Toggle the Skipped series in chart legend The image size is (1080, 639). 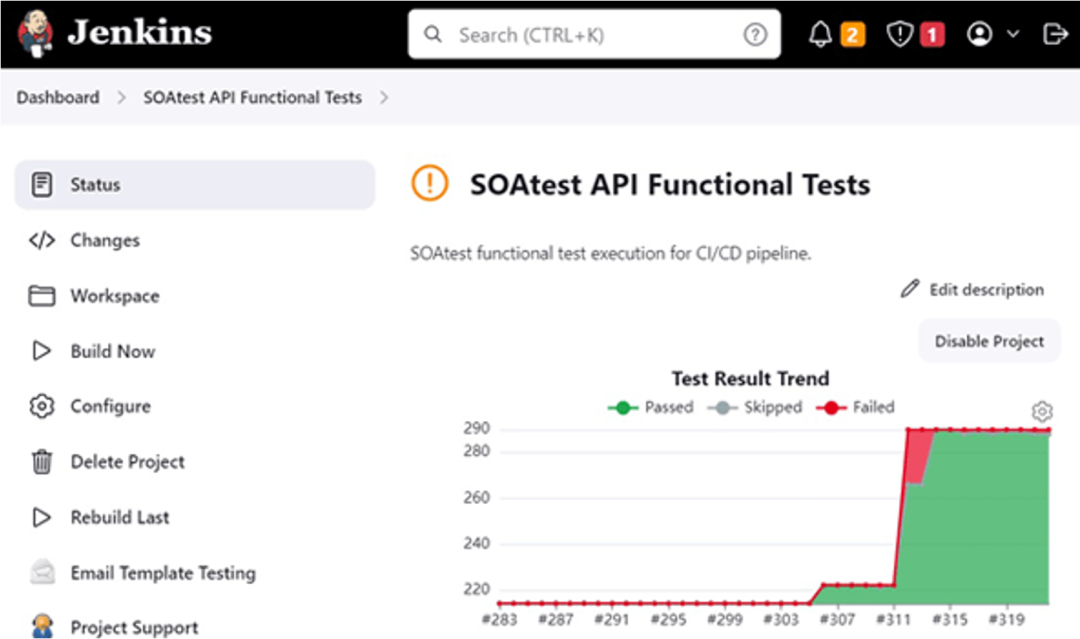[x=754, y=408]
